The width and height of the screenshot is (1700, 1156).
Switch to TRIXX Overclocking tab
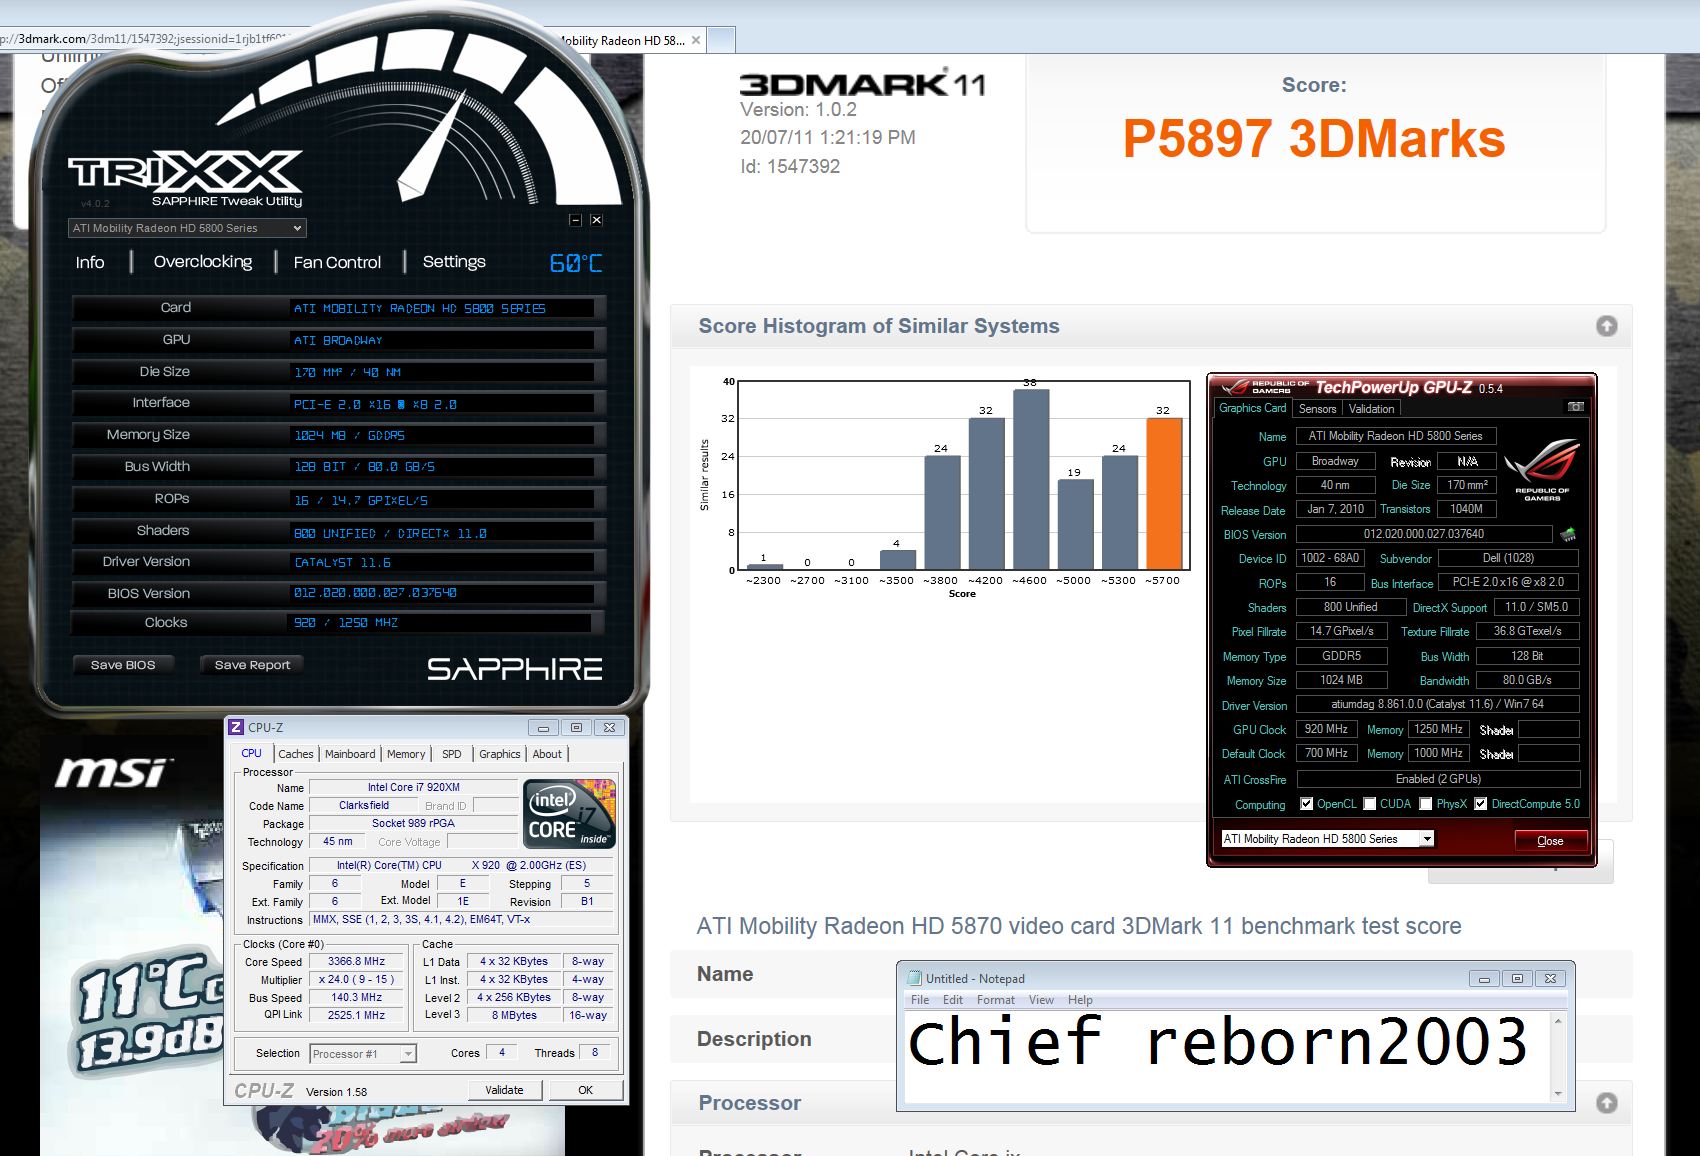point(203,262)
